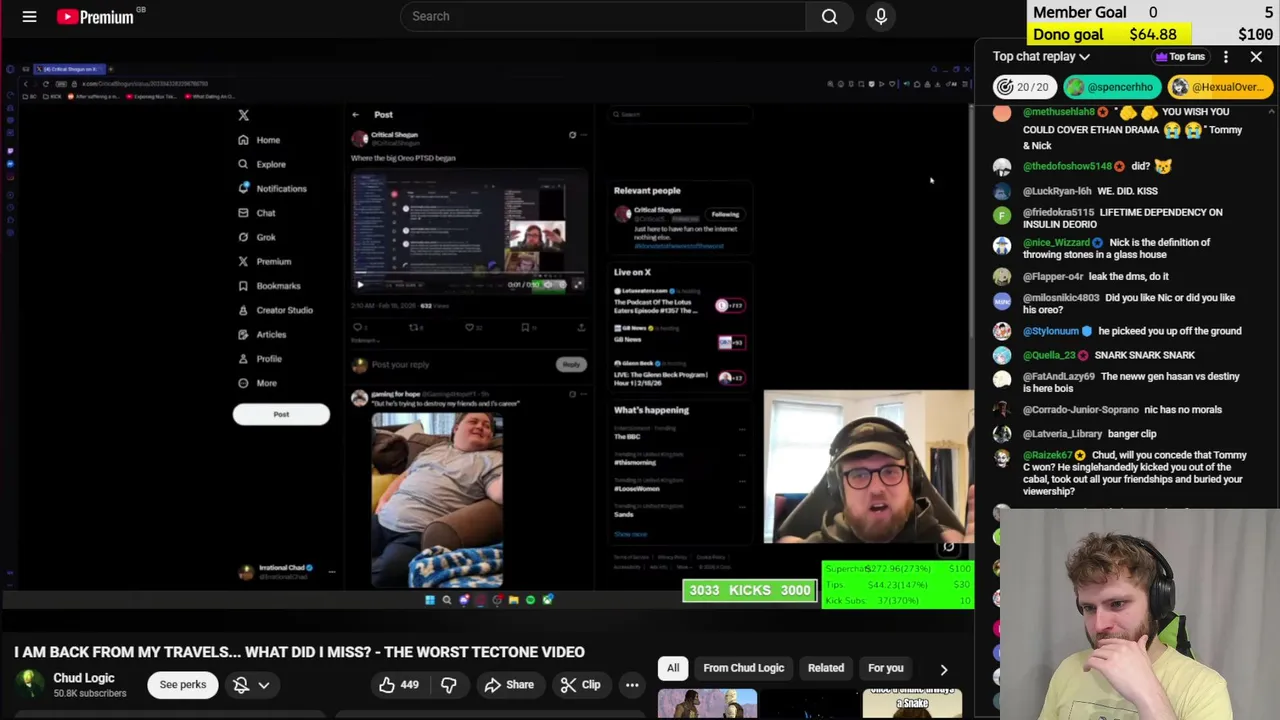Open the 'snake' recommended video thumbnail
The height and width of the screenshot is (720, 1280).
(912, 704)
